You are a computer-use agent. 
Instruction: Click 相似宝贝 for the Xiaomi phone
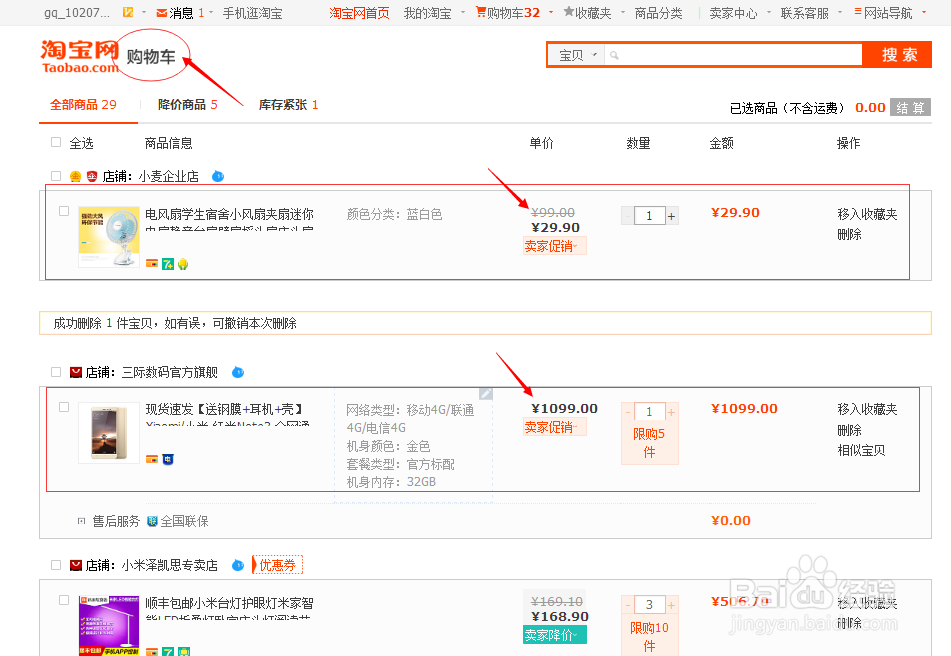coord(861,450)
